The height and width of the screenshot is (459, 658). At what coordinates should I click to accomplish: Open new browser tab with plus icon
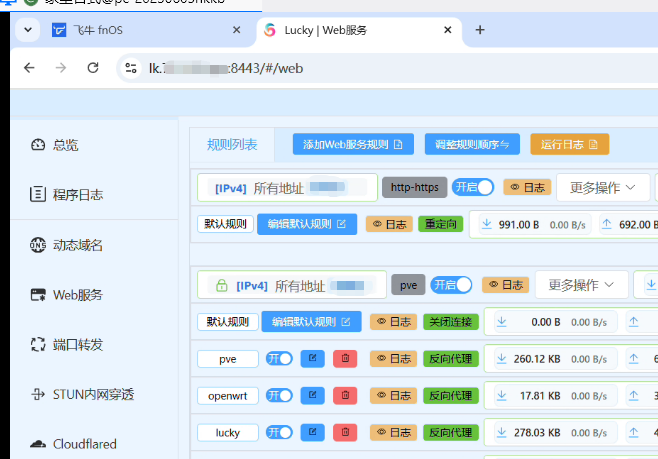479,30
